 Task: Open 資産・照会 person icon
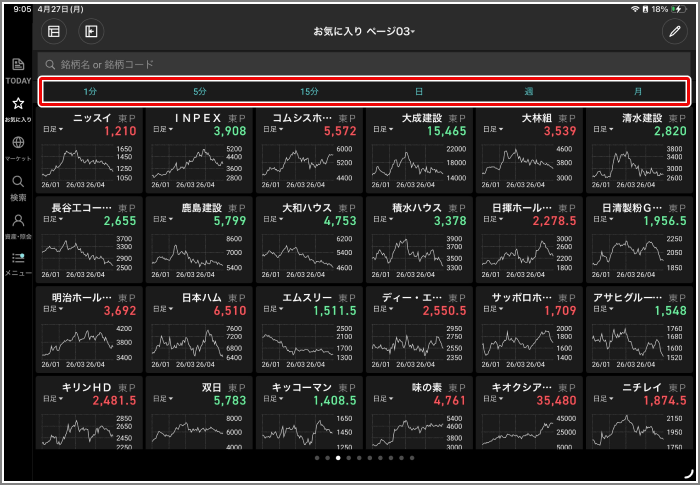[18, 224]
